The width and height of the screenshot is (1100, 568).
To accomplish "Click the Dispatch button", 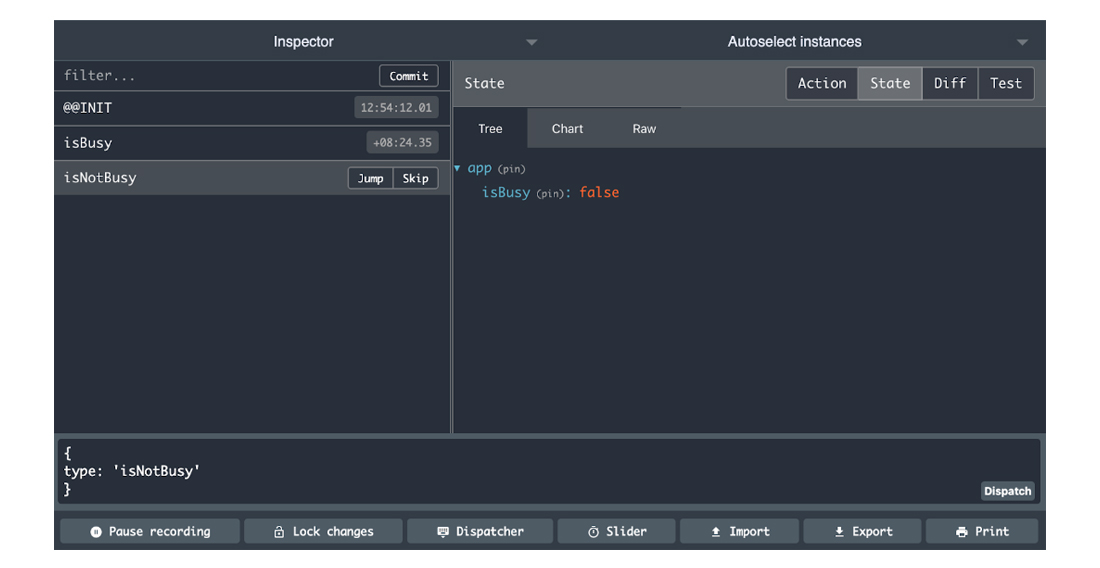I will [x=1007, y=492].
